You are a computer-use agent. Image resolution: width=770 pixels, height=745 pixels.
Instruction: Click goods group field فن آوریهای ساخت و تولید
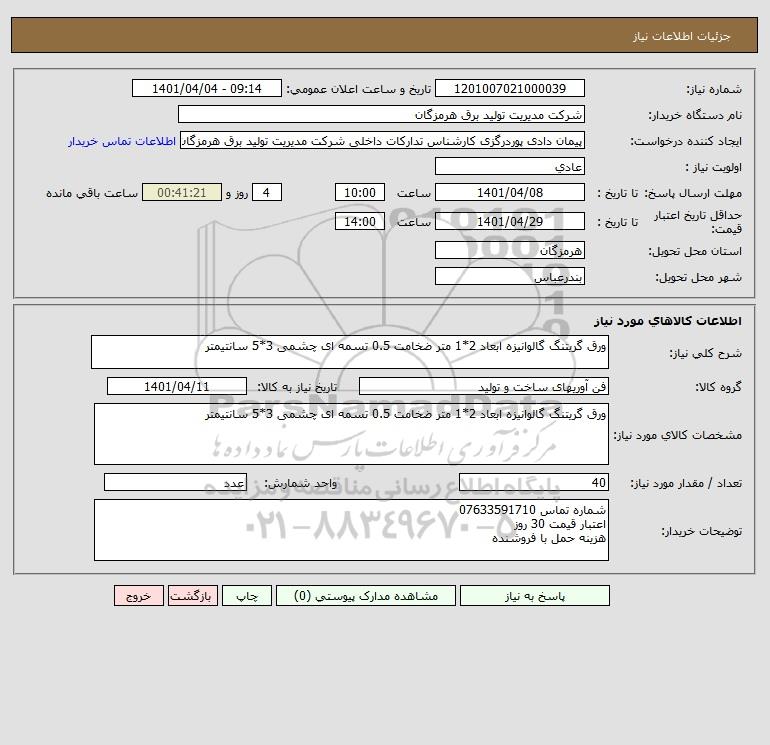click(x=484, y=386)
